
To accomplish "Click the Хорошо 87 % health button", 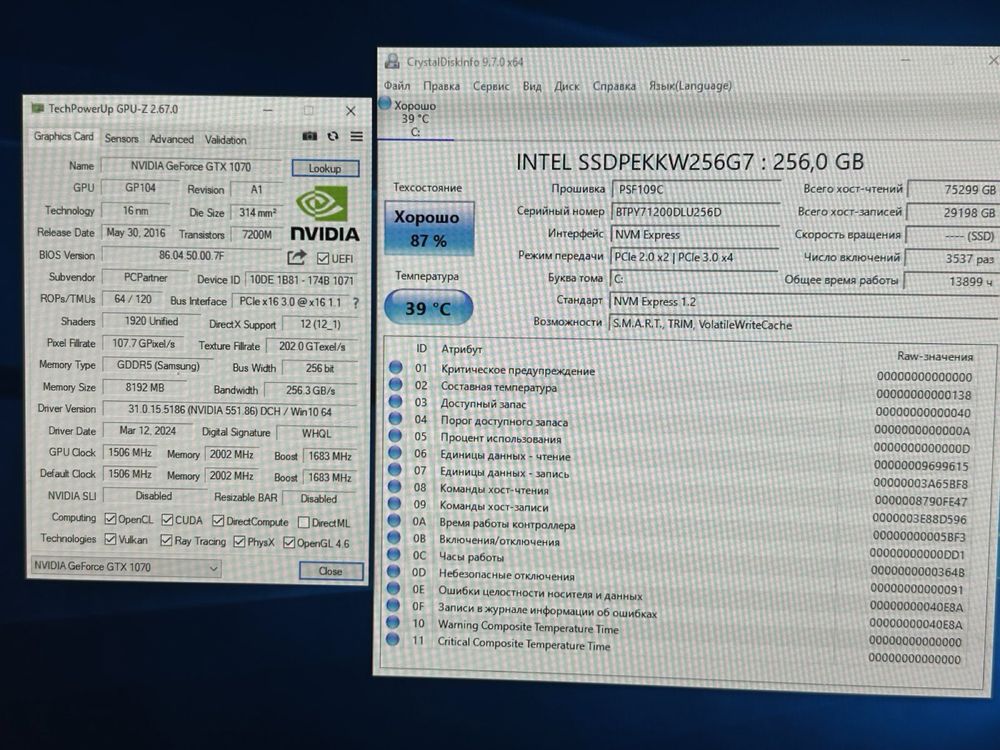I will pos(429,228).
